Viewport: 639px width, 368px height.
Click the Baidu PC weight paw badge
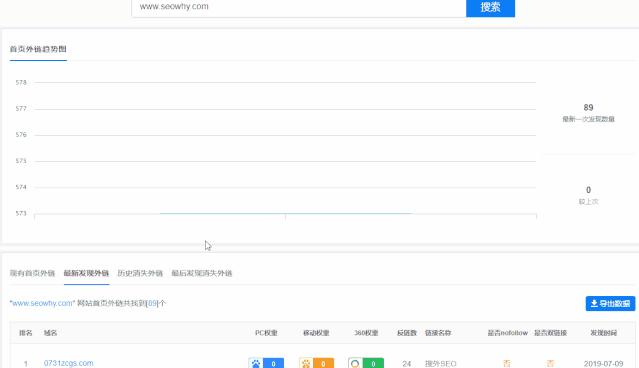(x=266, y=364)
